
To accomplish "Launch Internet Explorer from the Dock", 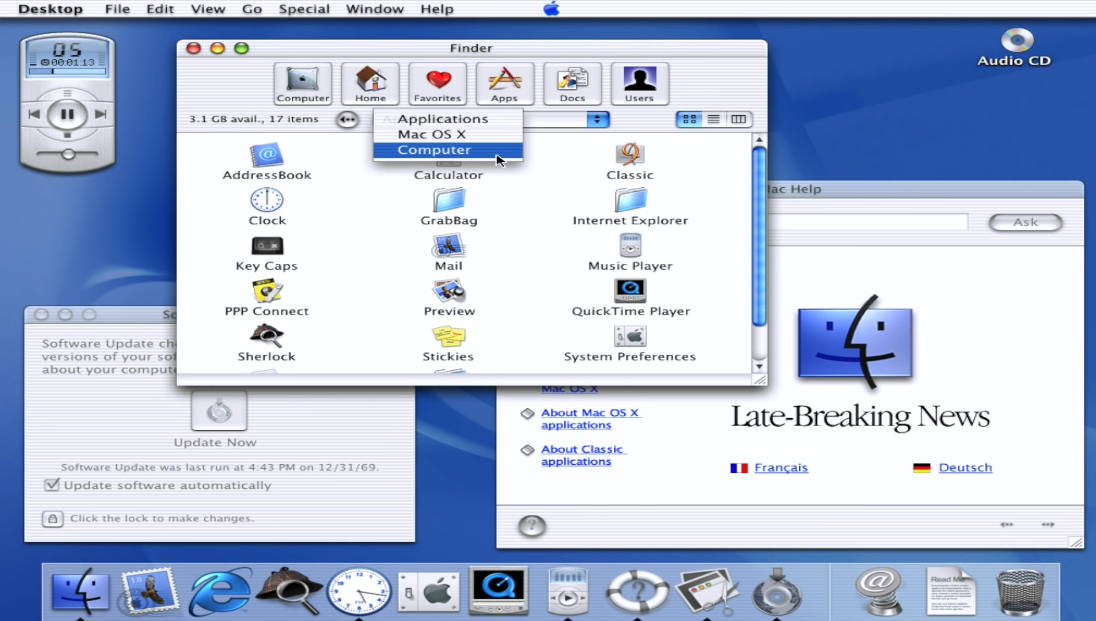I will (220, 591).
